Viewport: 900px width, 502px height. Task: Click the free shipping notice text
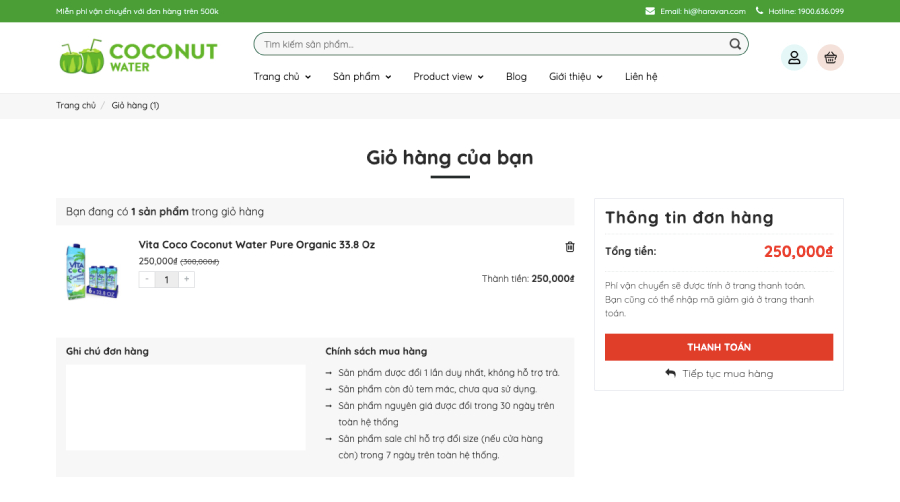[137, 11]
